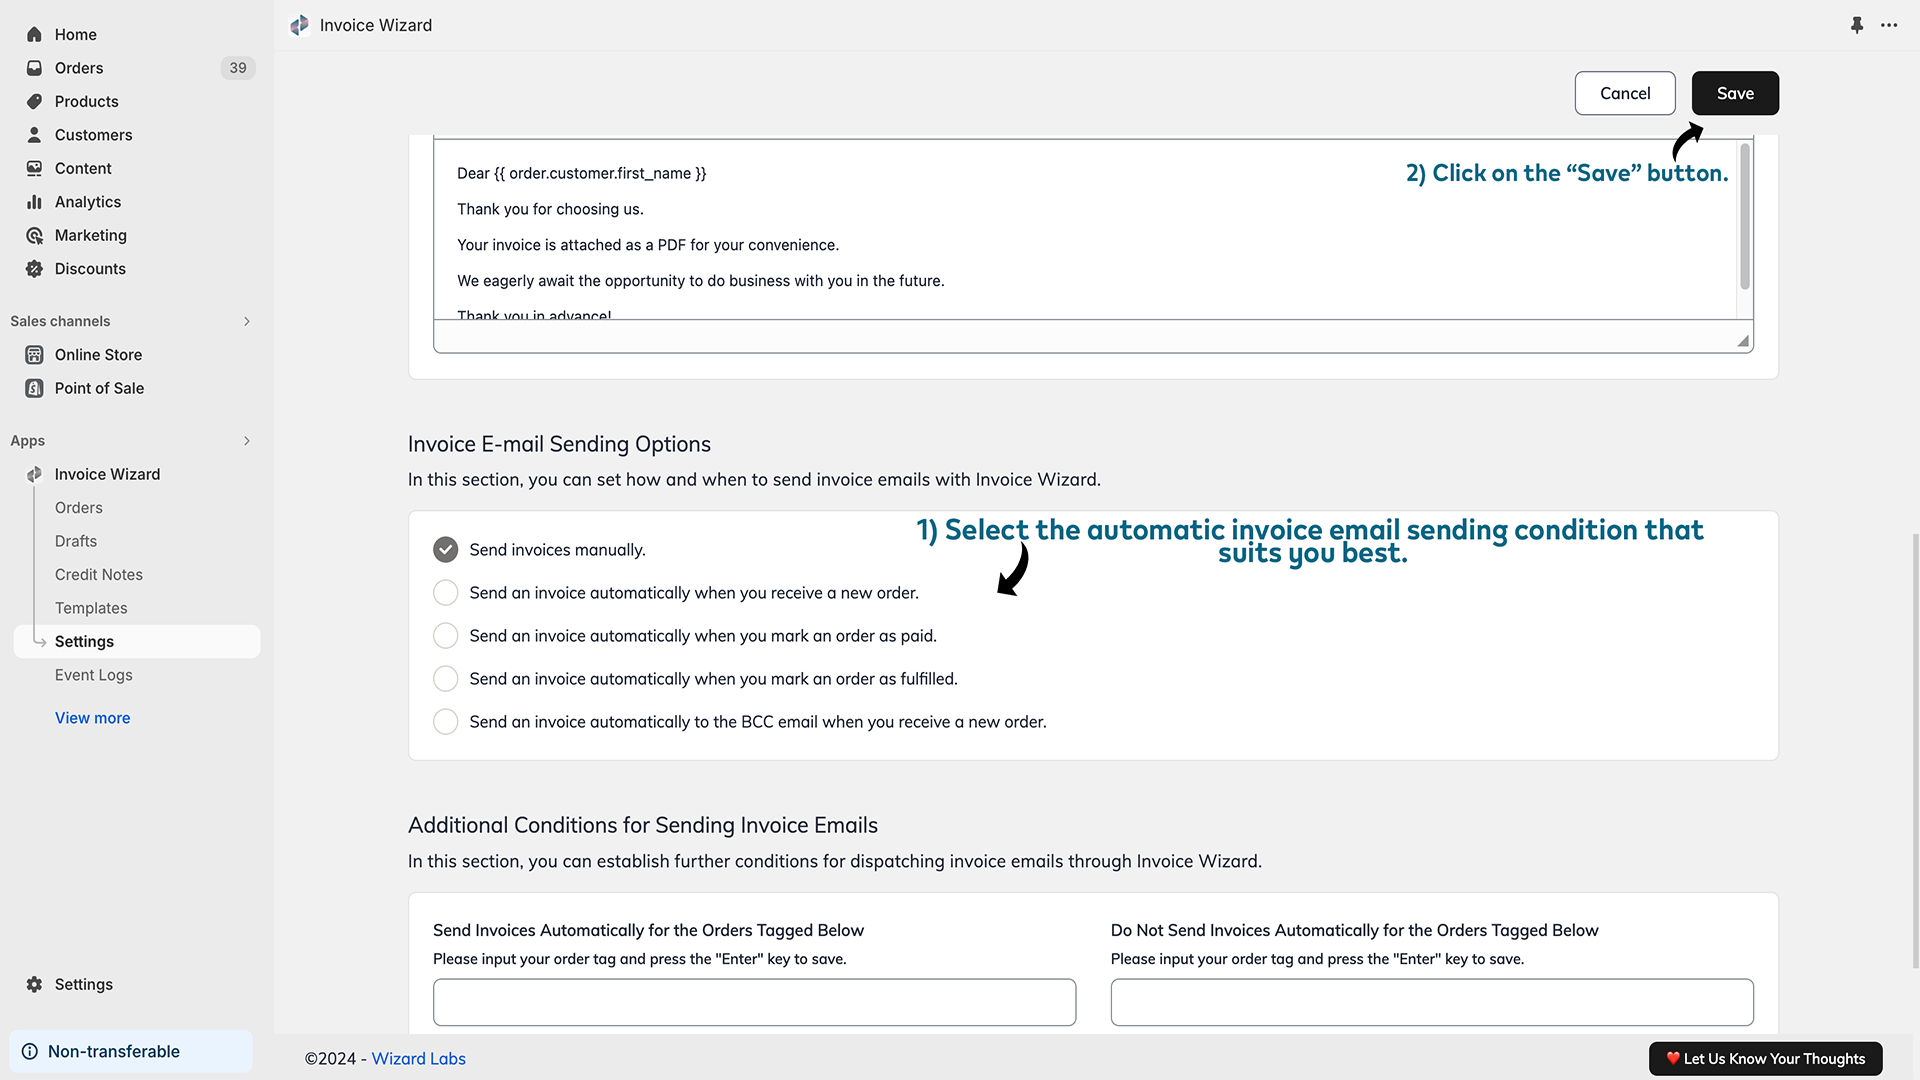1920x1080 pixels.
Task: Pin the app using the pin icon
Action: tap(1857, 25)
